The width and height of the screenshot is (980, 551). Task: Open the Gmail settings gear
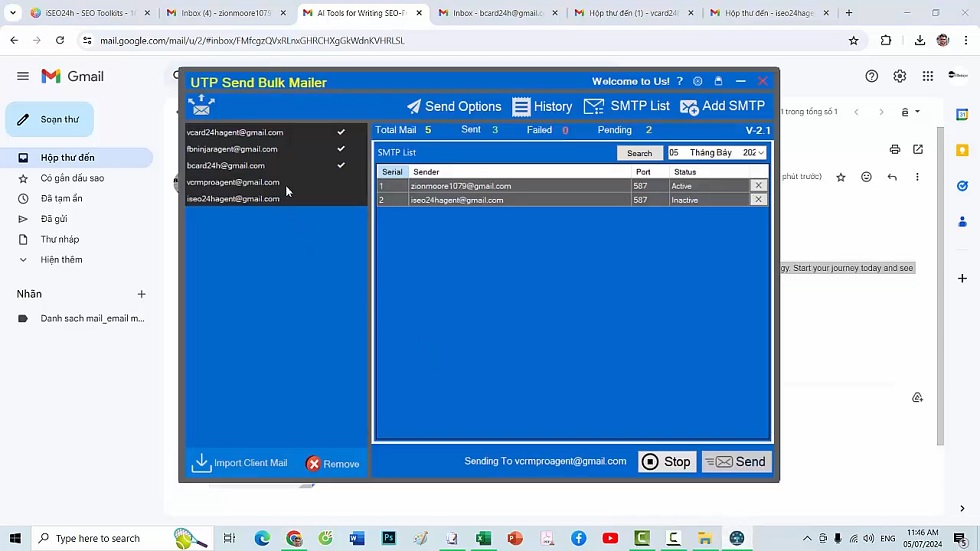coord(900,76)
